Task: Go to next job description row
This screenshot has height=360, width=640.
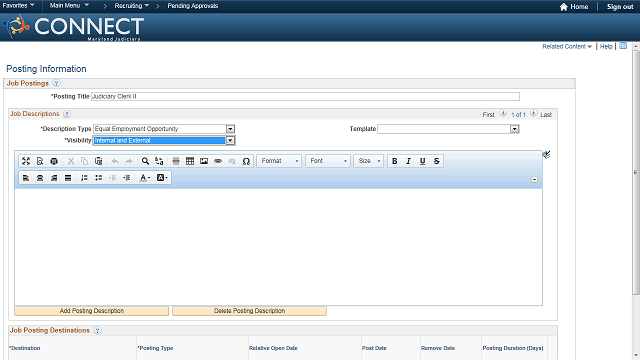Action: pos(533,113)
